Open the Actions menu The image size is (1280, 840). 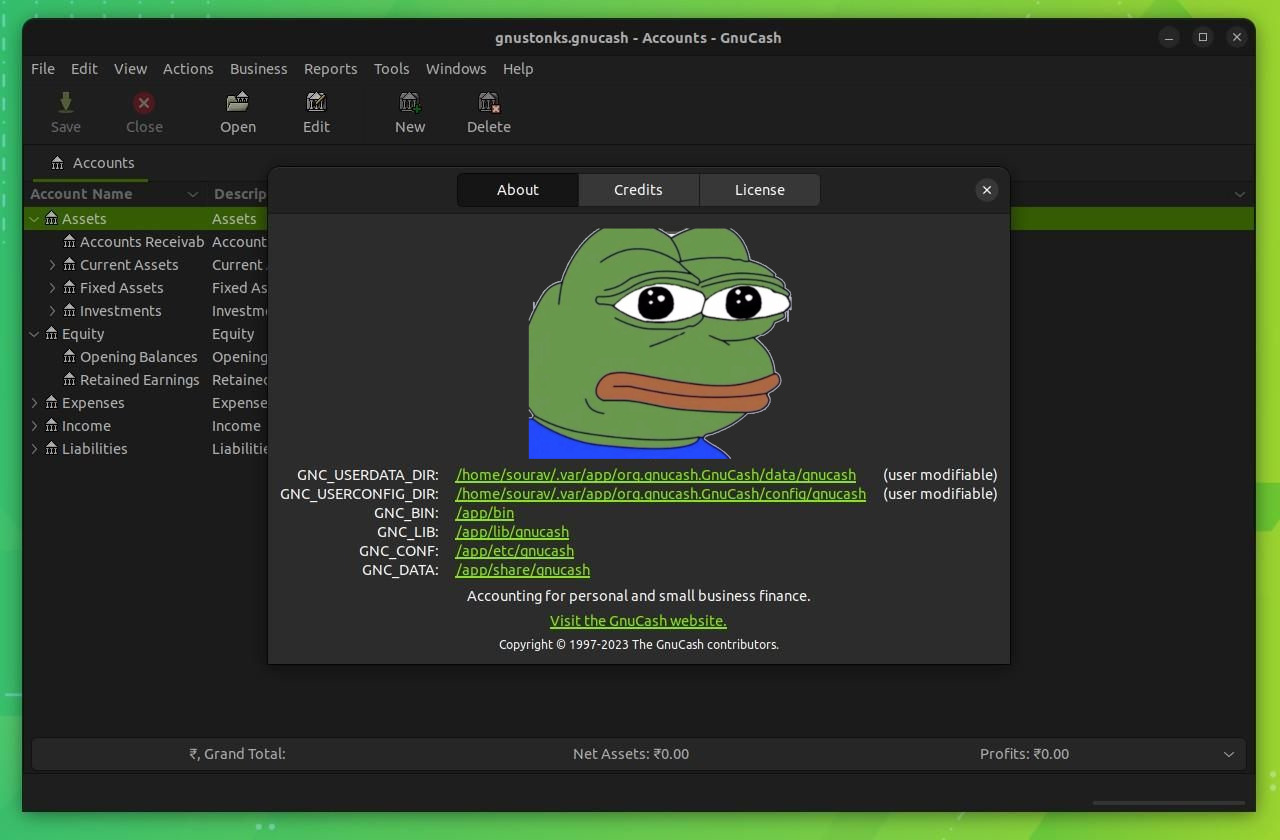pyautogui.click(x=188, y=69)
